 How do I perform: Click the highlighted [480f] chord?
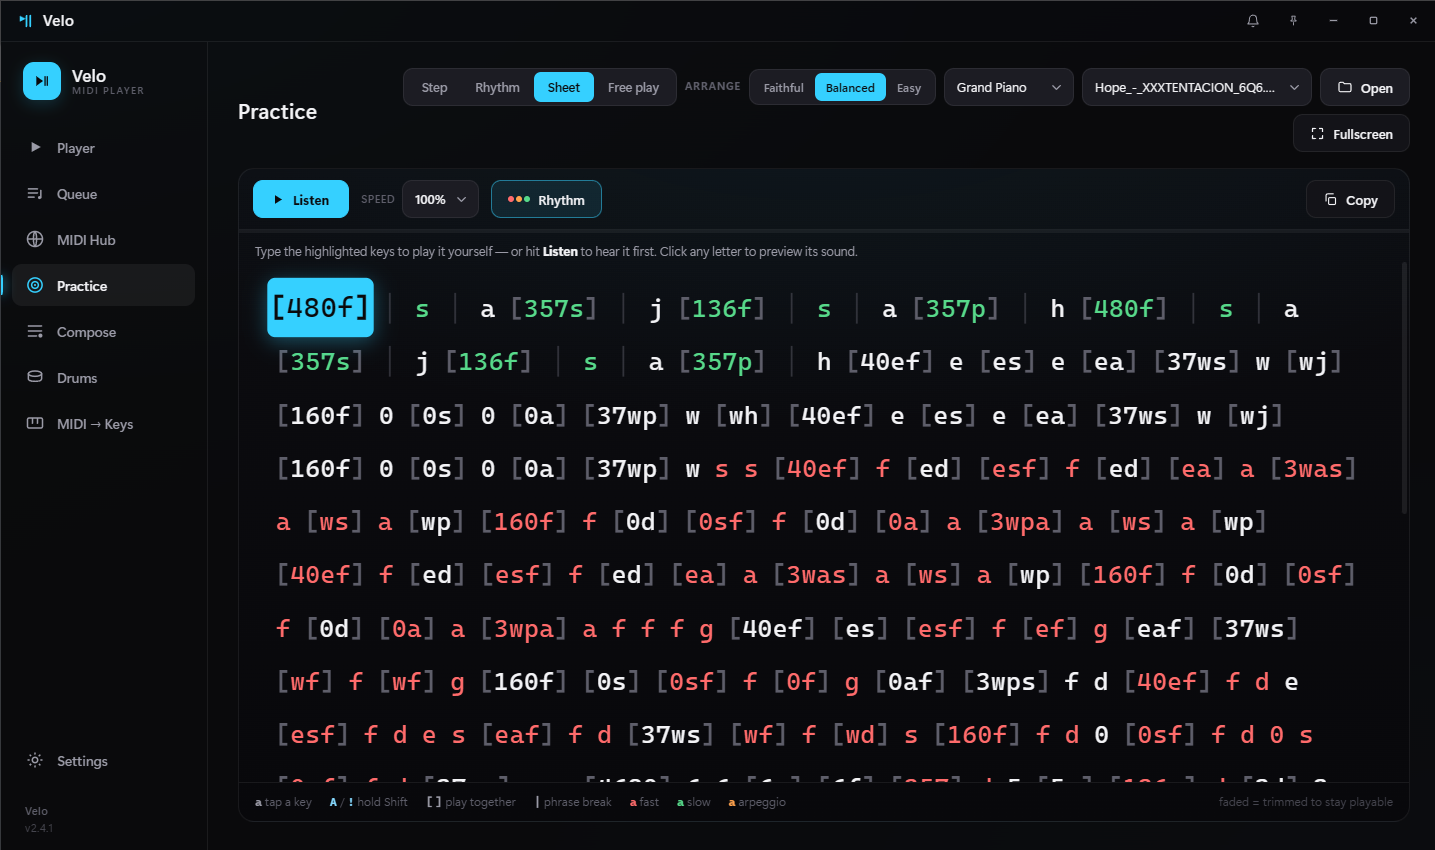pyautogui.click(x=320, y=307)
